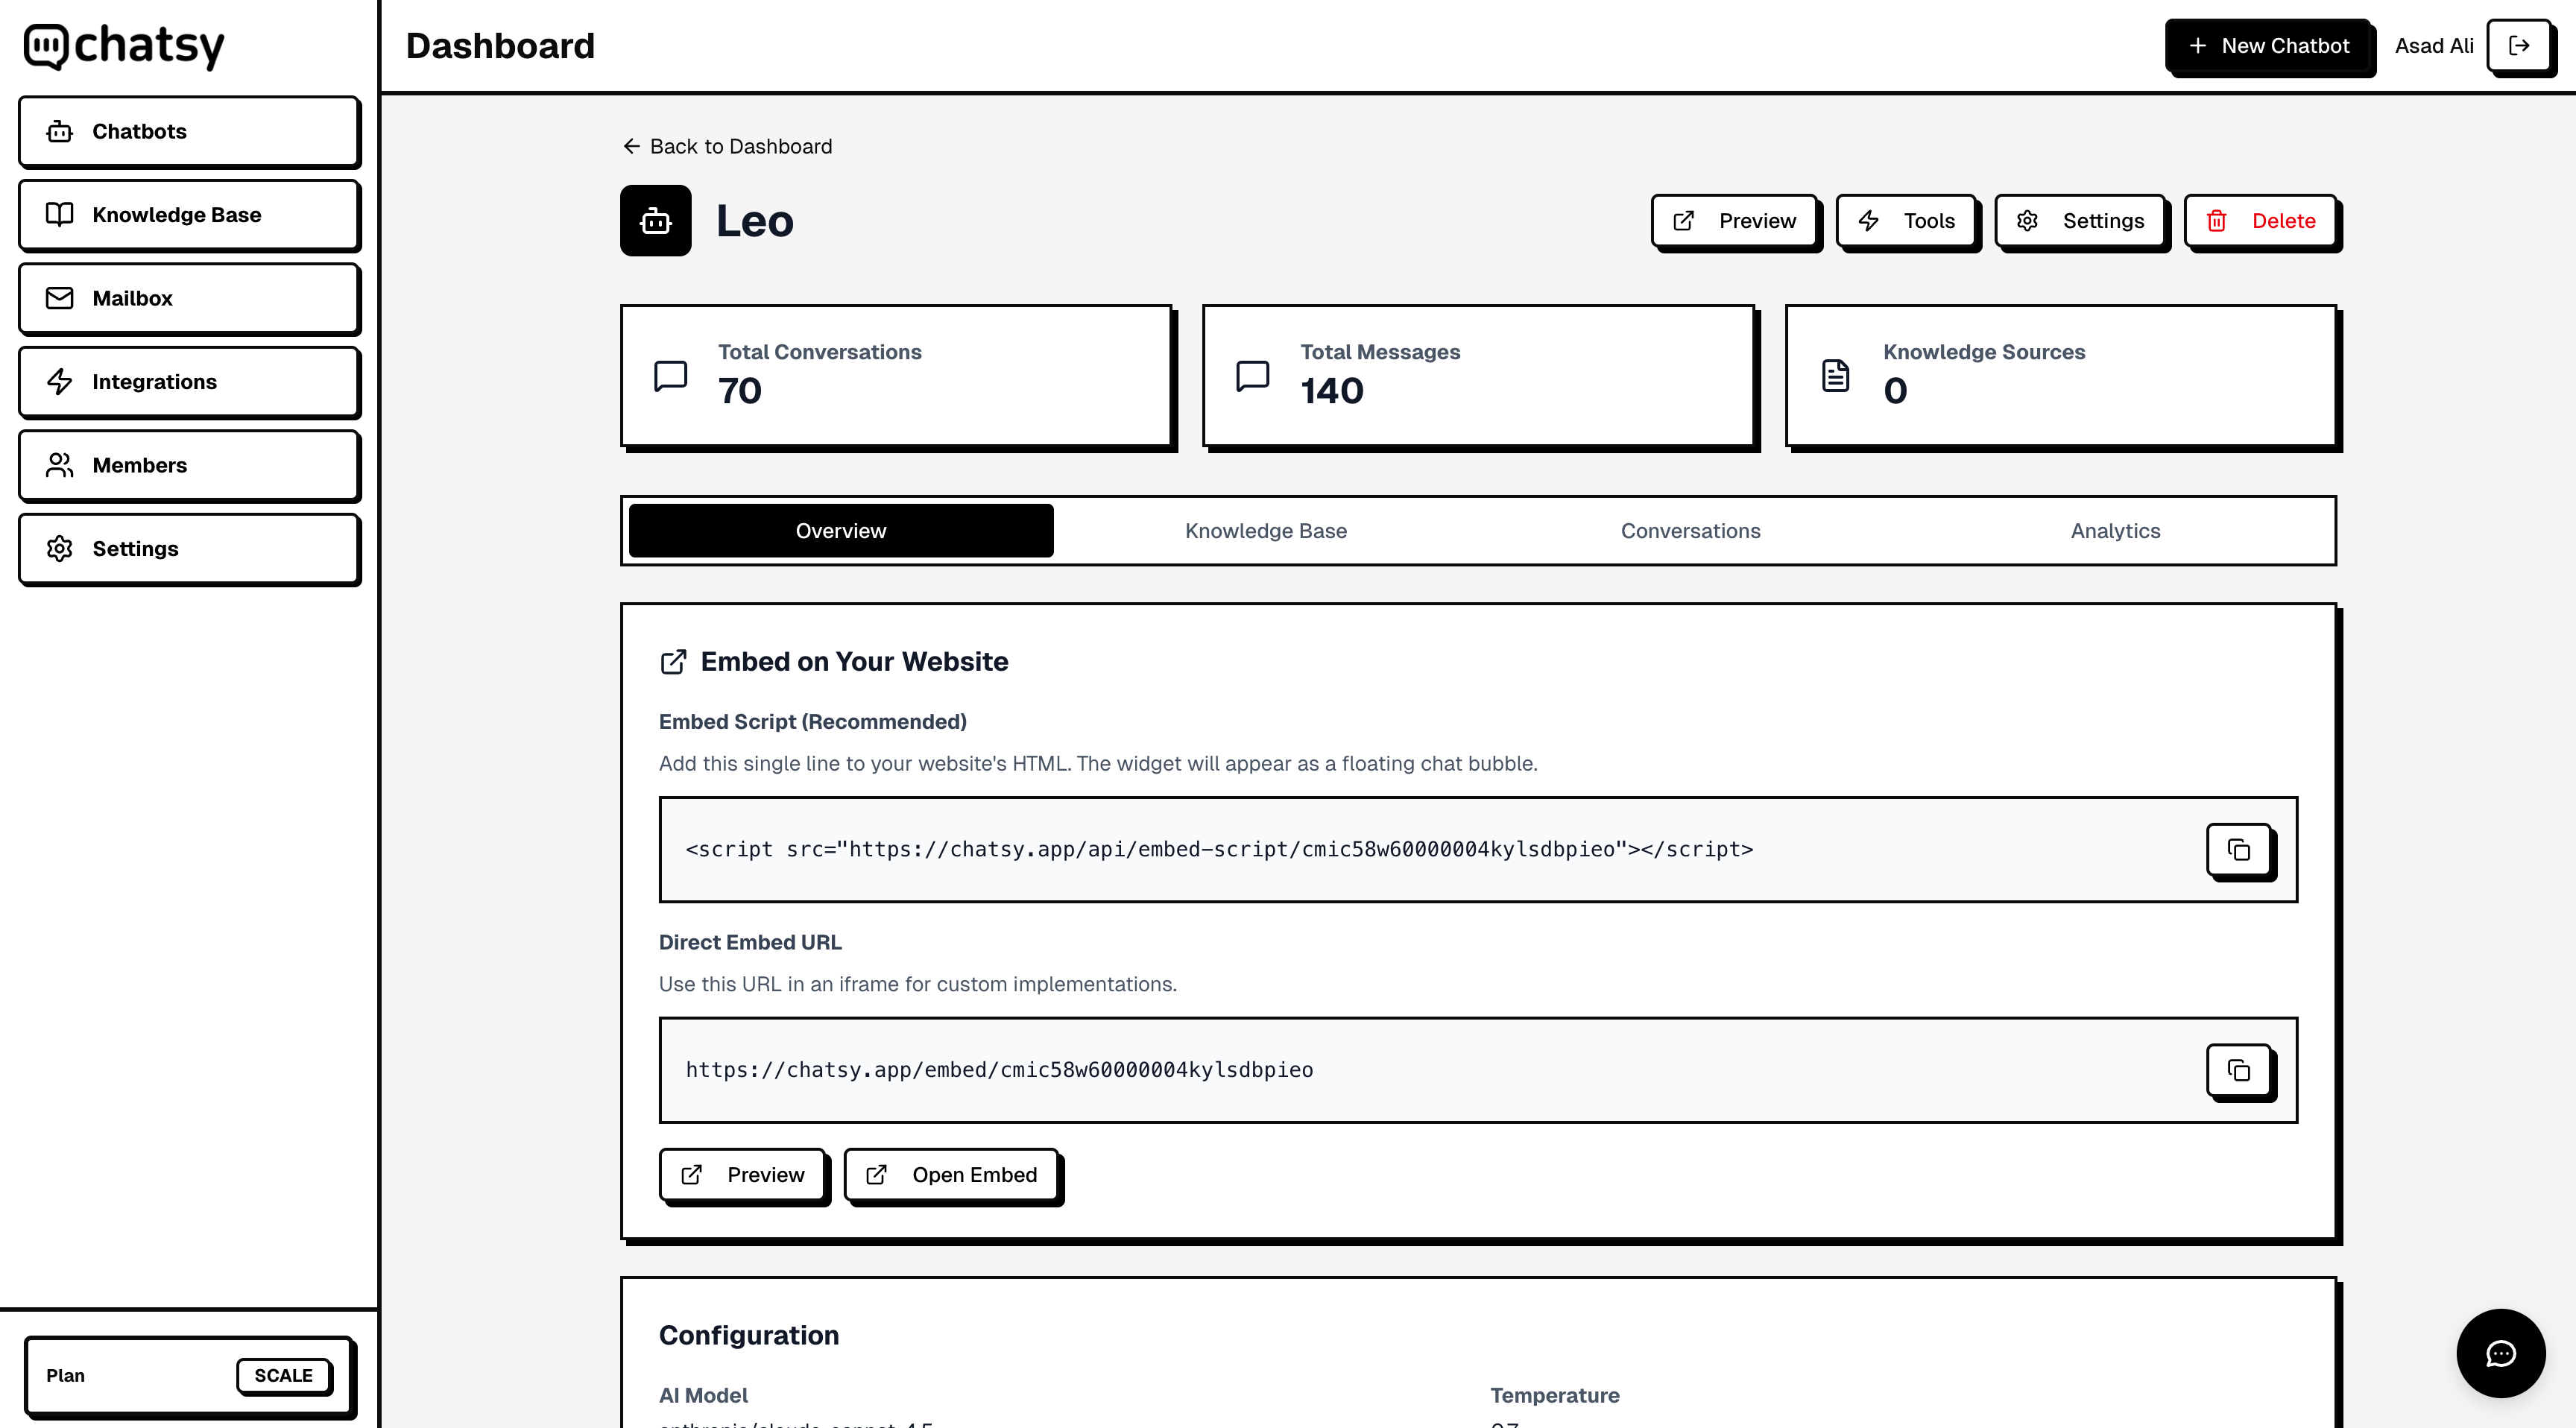Screen dimensions: 2576x1428
Task: Navigate to Integrations in sidebar
Action: (x=189, y=382)
